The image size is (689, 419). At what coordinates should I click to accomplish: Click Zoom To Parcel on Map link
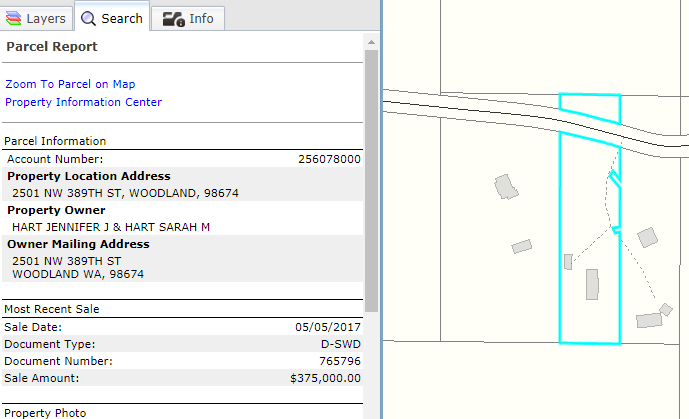click(70, 84)
